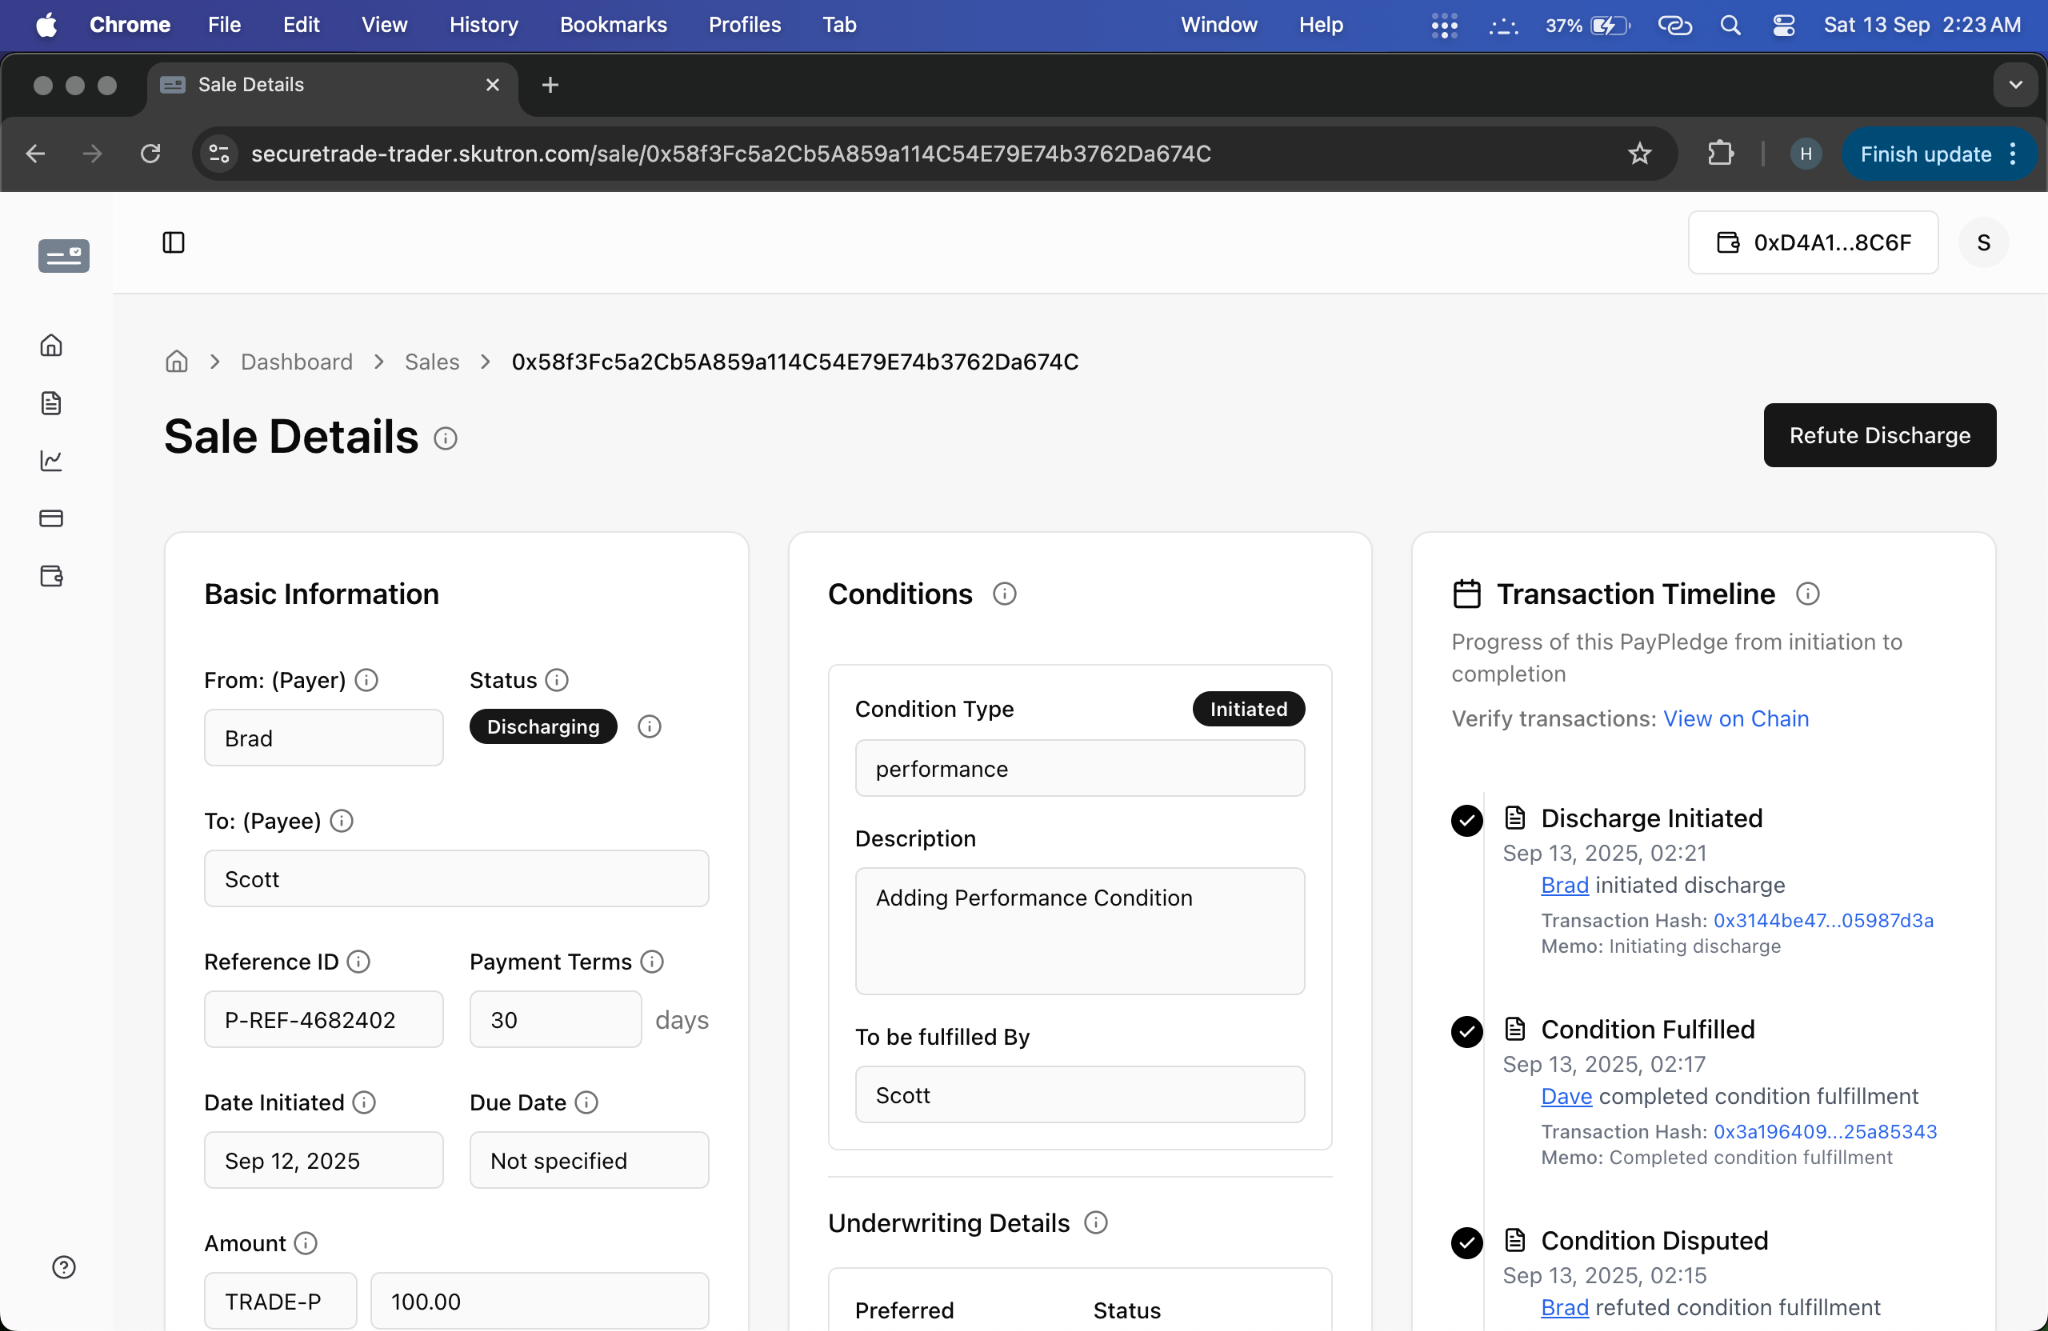The image size is (2048, 1331).
Task: Bookmark this page with star icon
Action: (x=1640, y=153)
